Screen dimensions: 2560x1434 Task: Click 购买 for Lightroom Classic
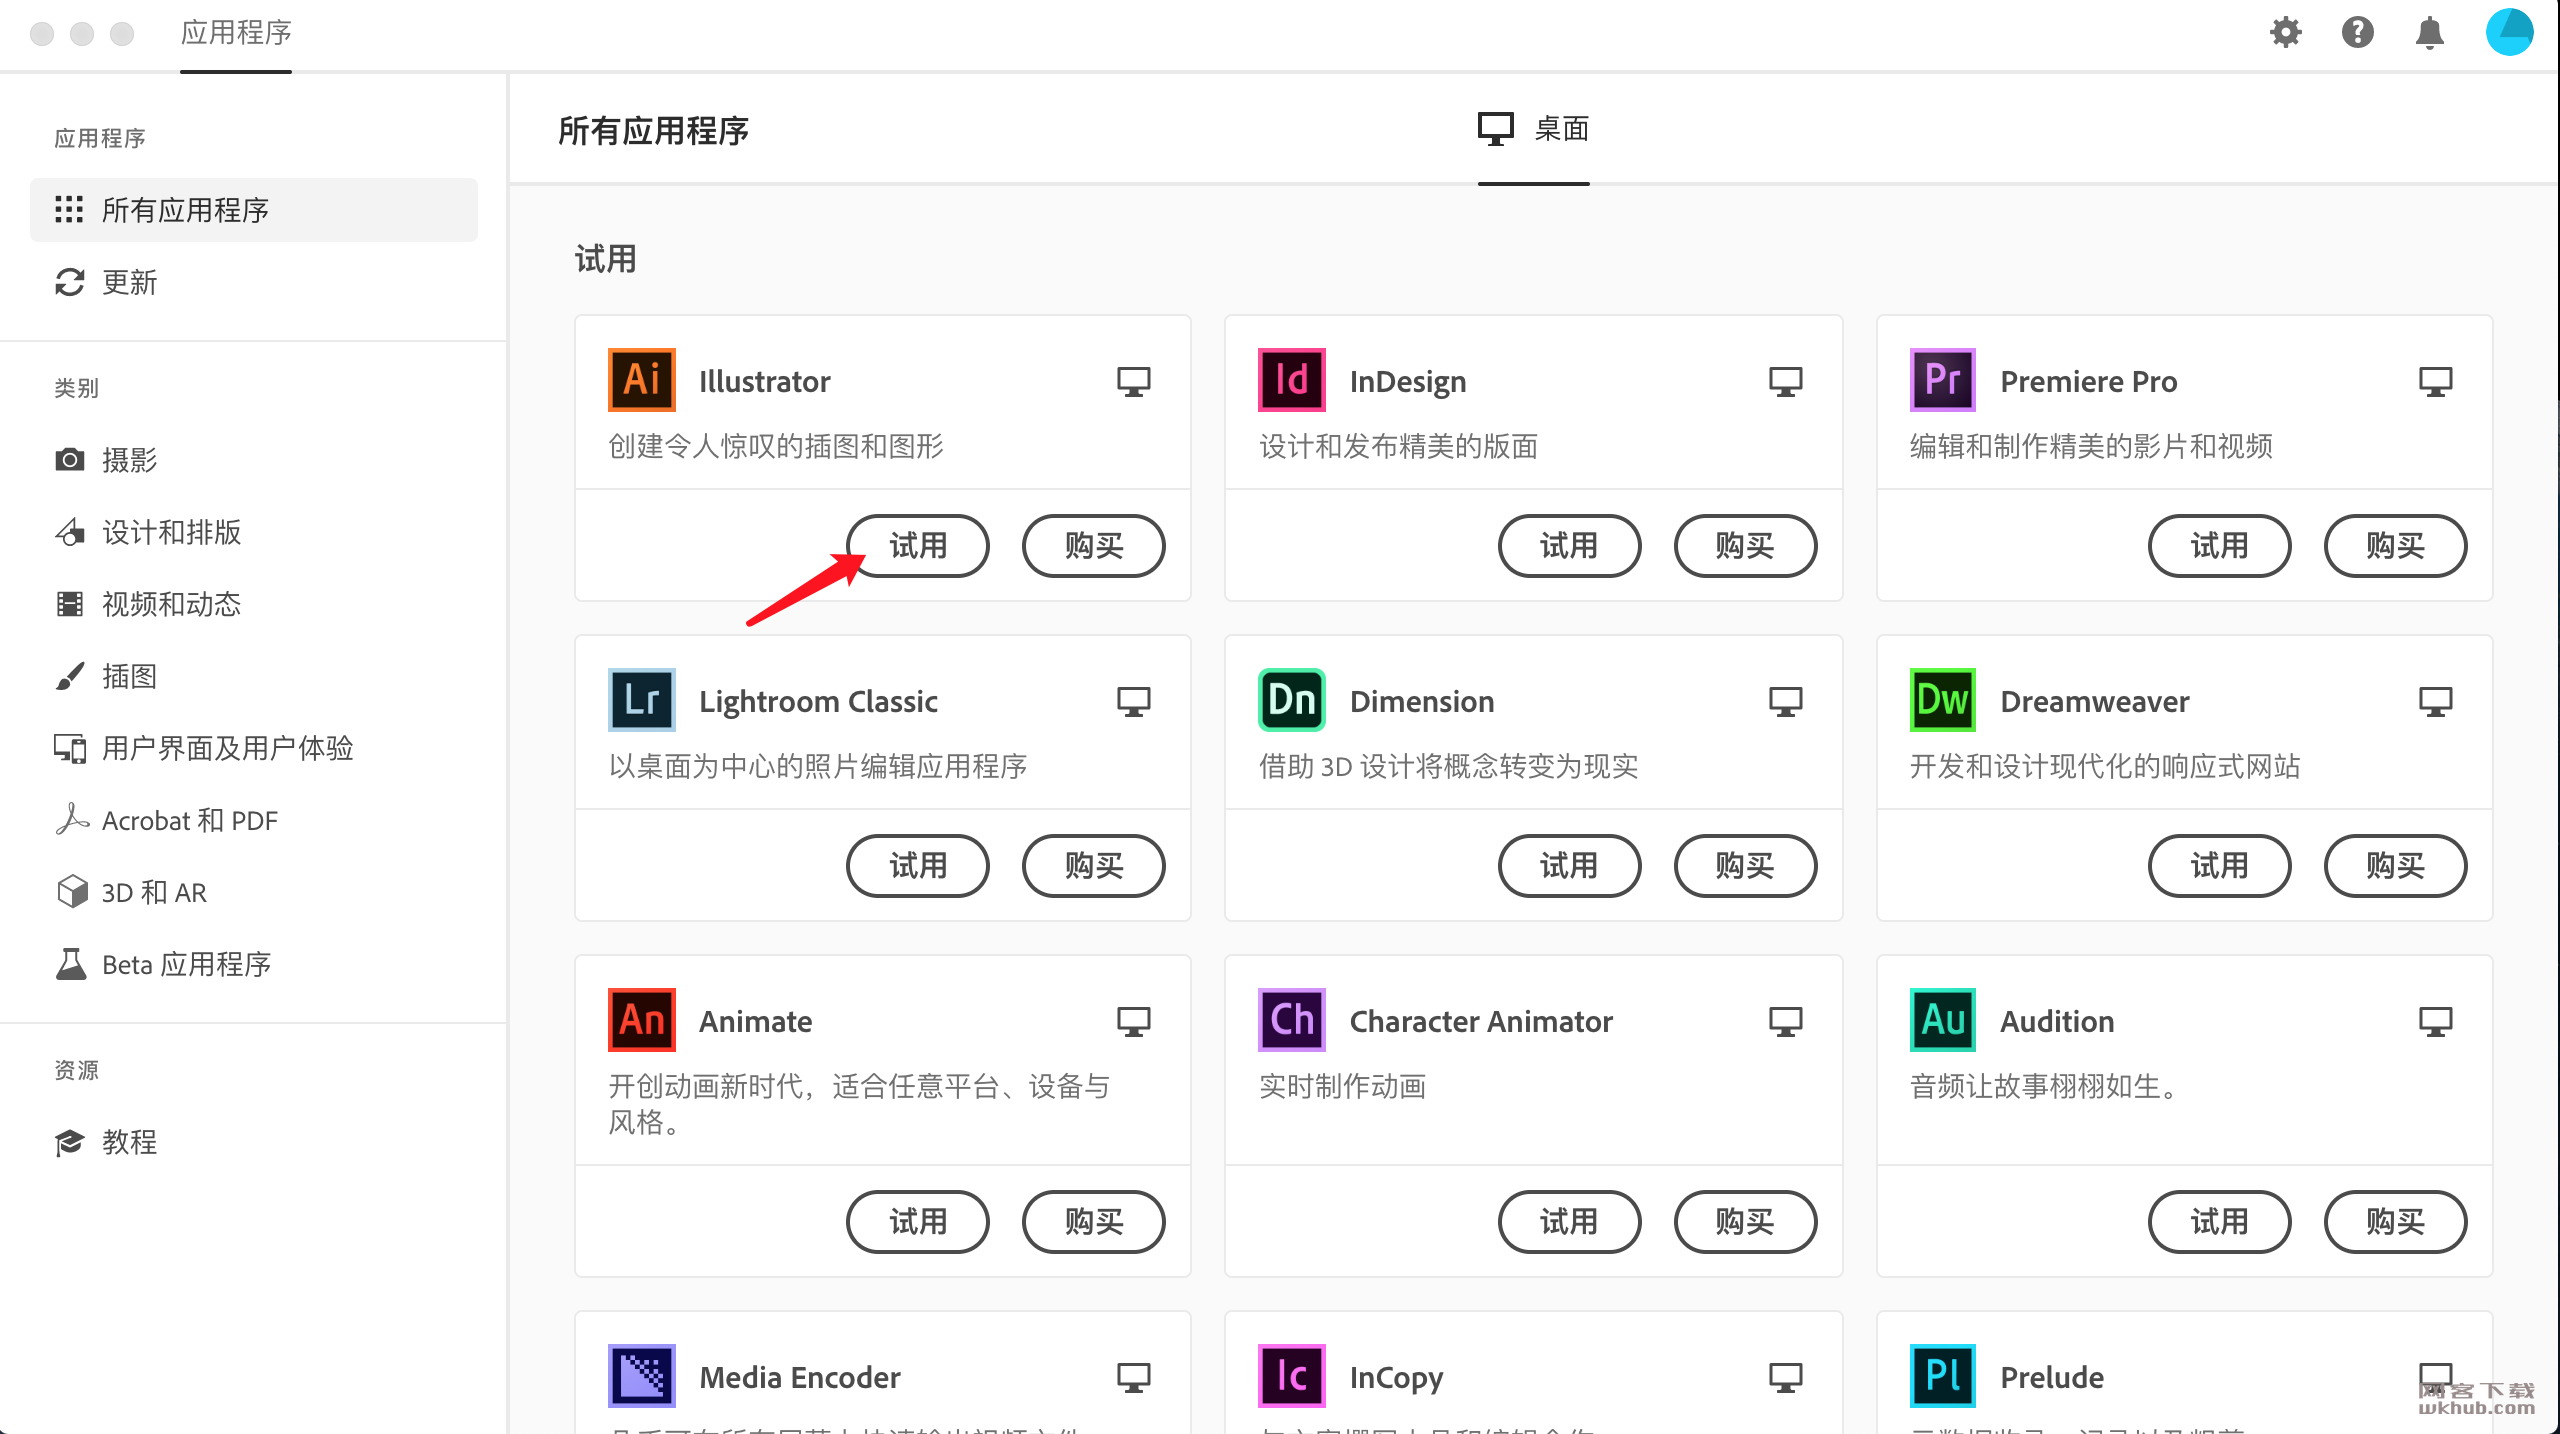[x=1093, y=866]
